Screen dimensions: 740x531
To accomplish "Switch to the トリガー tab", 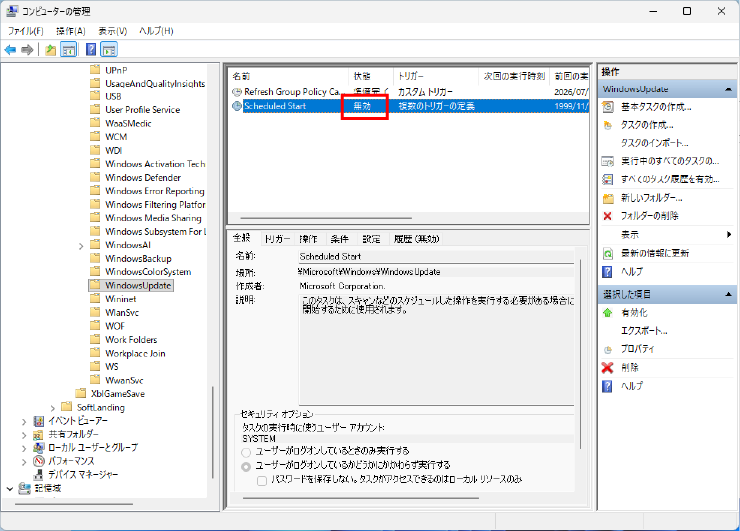I will [277, 239].
